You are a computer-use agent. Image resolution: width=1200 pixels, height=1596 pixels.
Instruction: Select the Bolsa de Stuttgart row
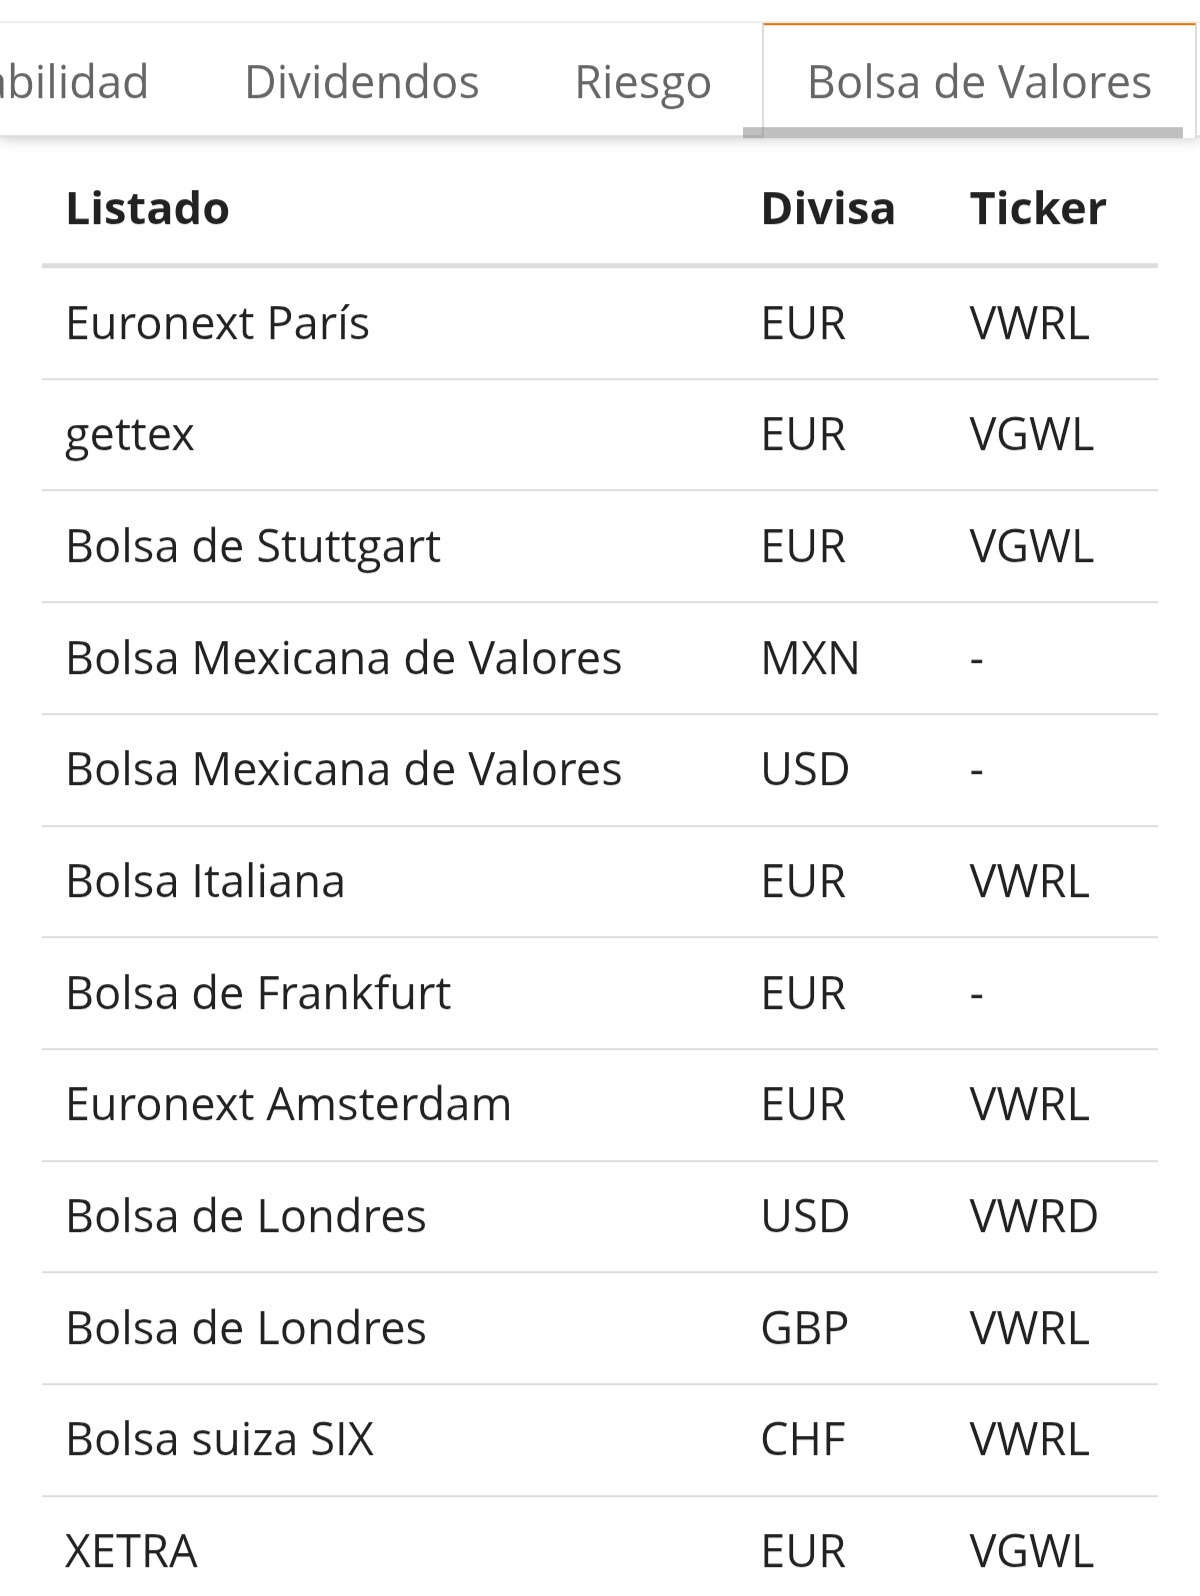(600, 547)
